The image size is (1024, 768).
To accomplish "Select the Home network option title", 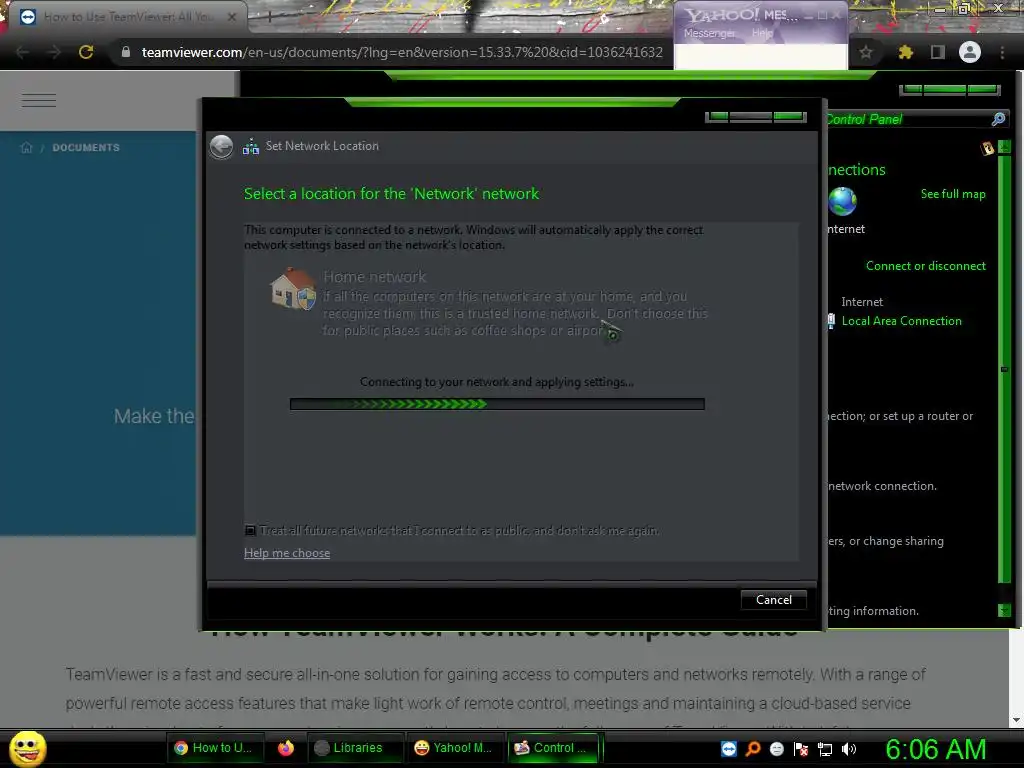I will pos(375,276).
